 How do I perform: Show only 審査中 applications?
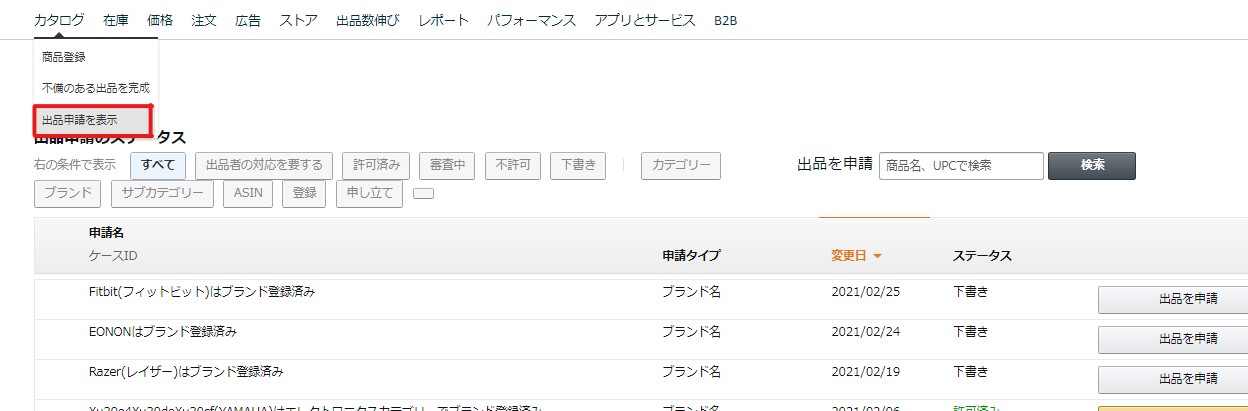click(x=446, y=165)
